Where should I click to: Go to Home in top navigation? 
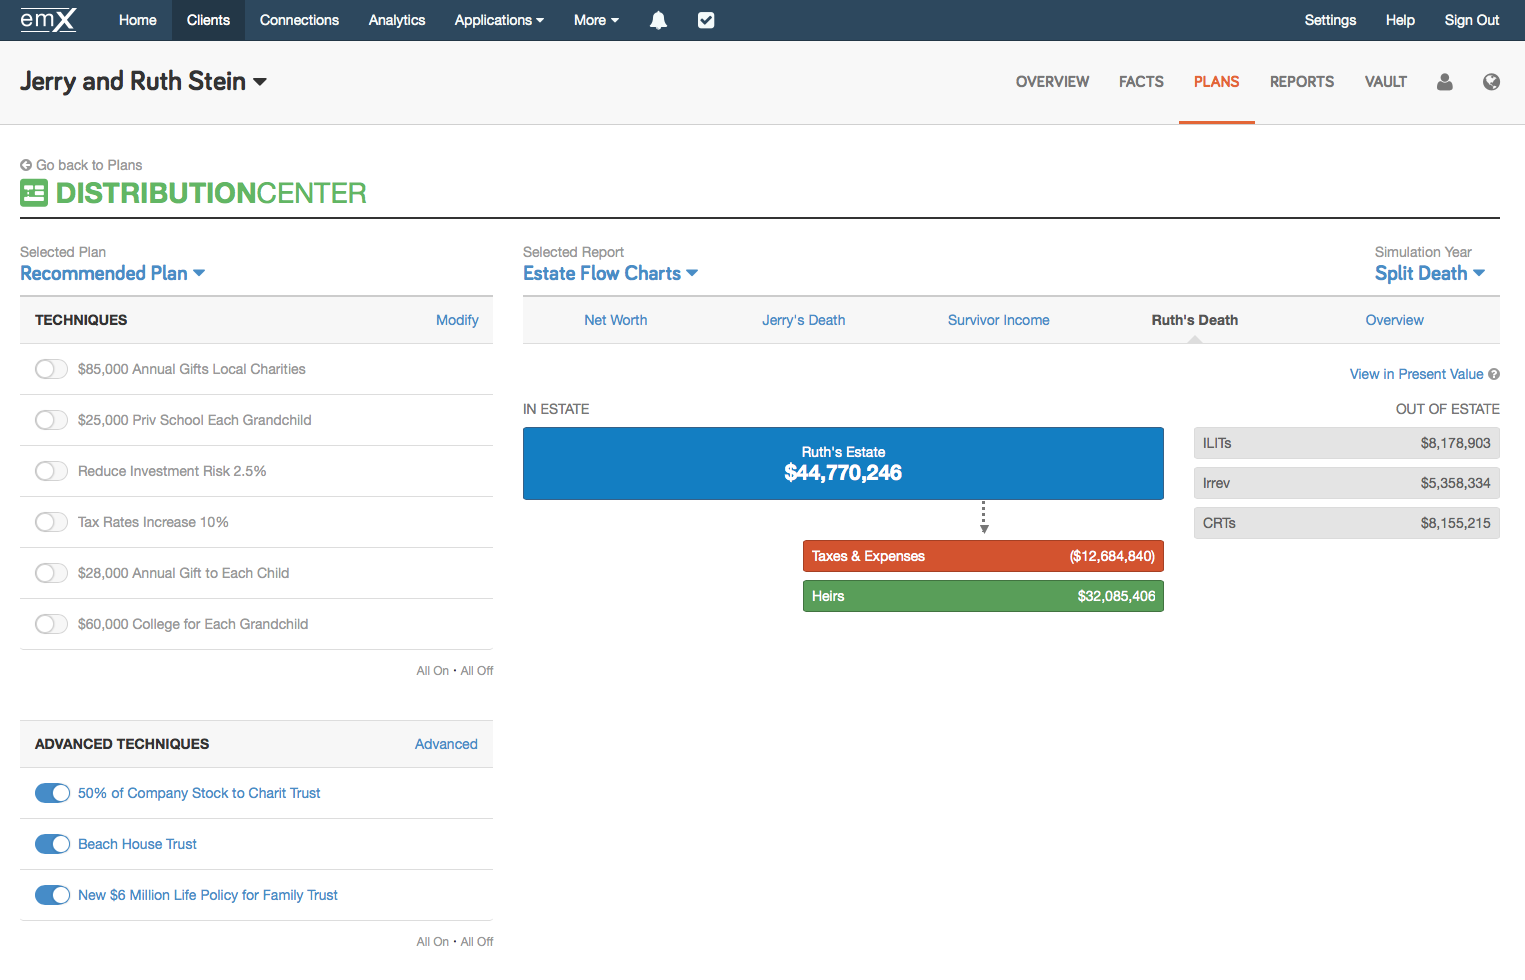(x=137, y=20)
